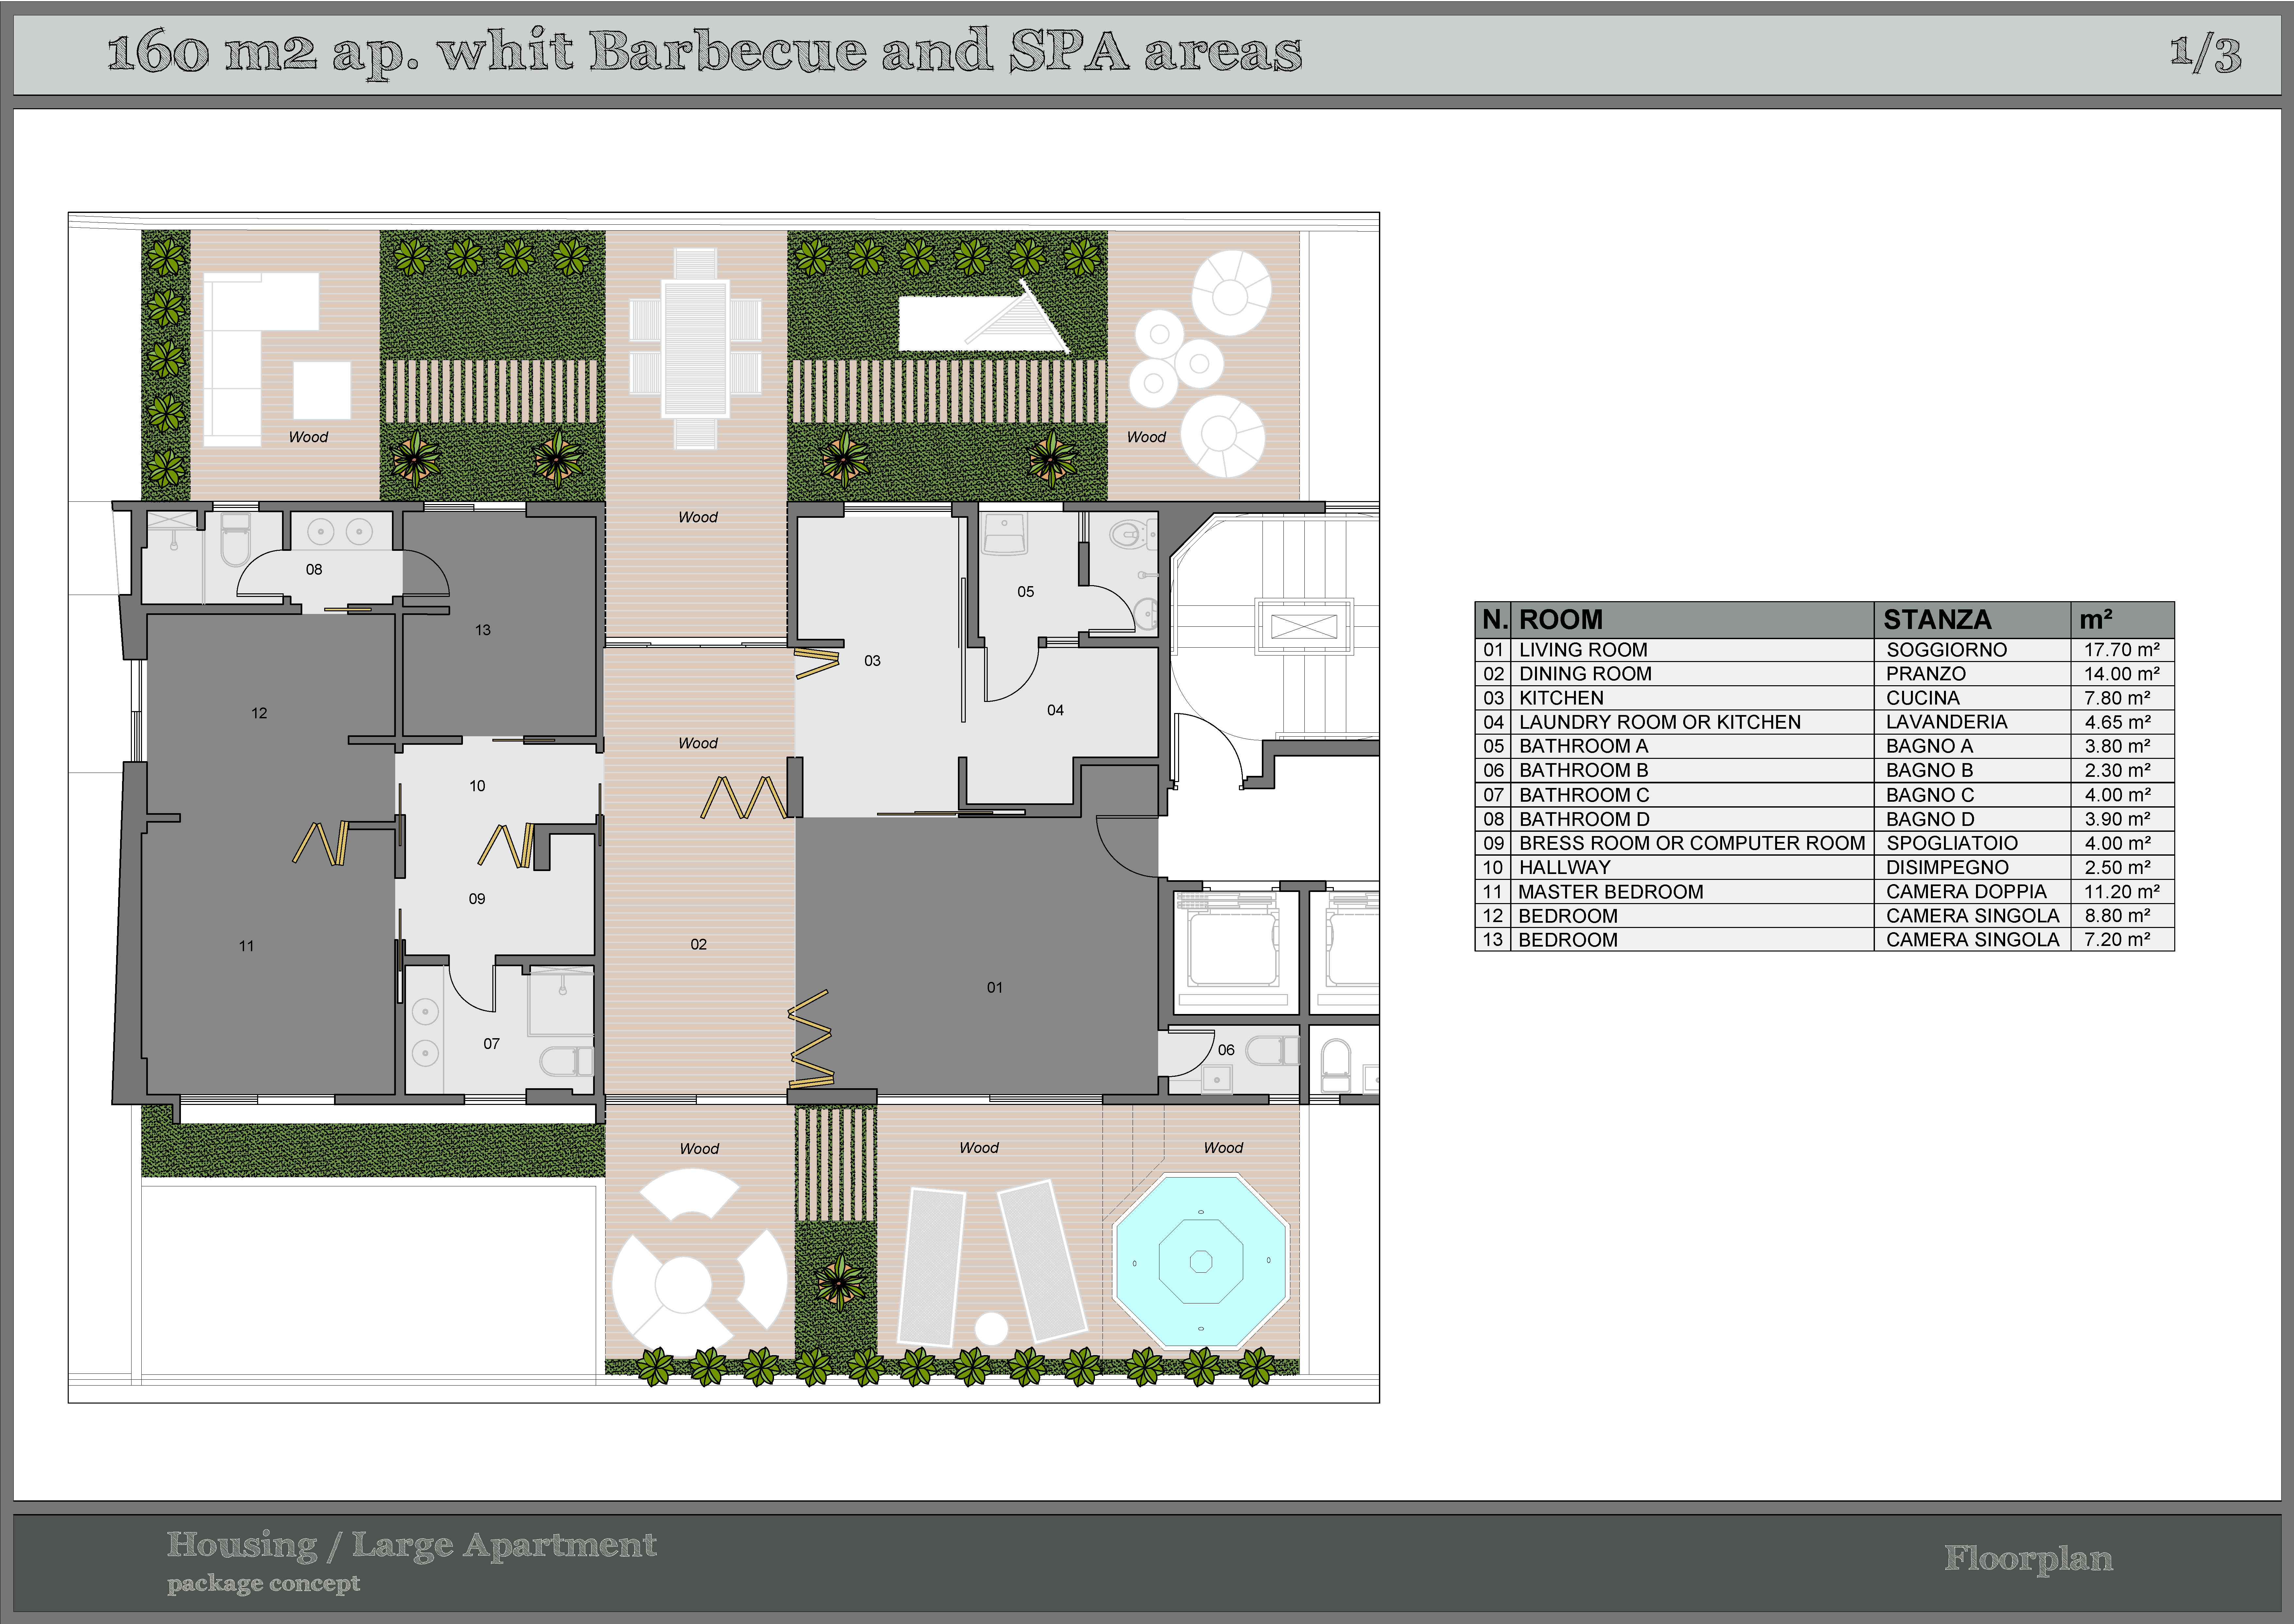Select the outdoor dining table with chairs
2294x1624 pixels.
click(695, 349)
